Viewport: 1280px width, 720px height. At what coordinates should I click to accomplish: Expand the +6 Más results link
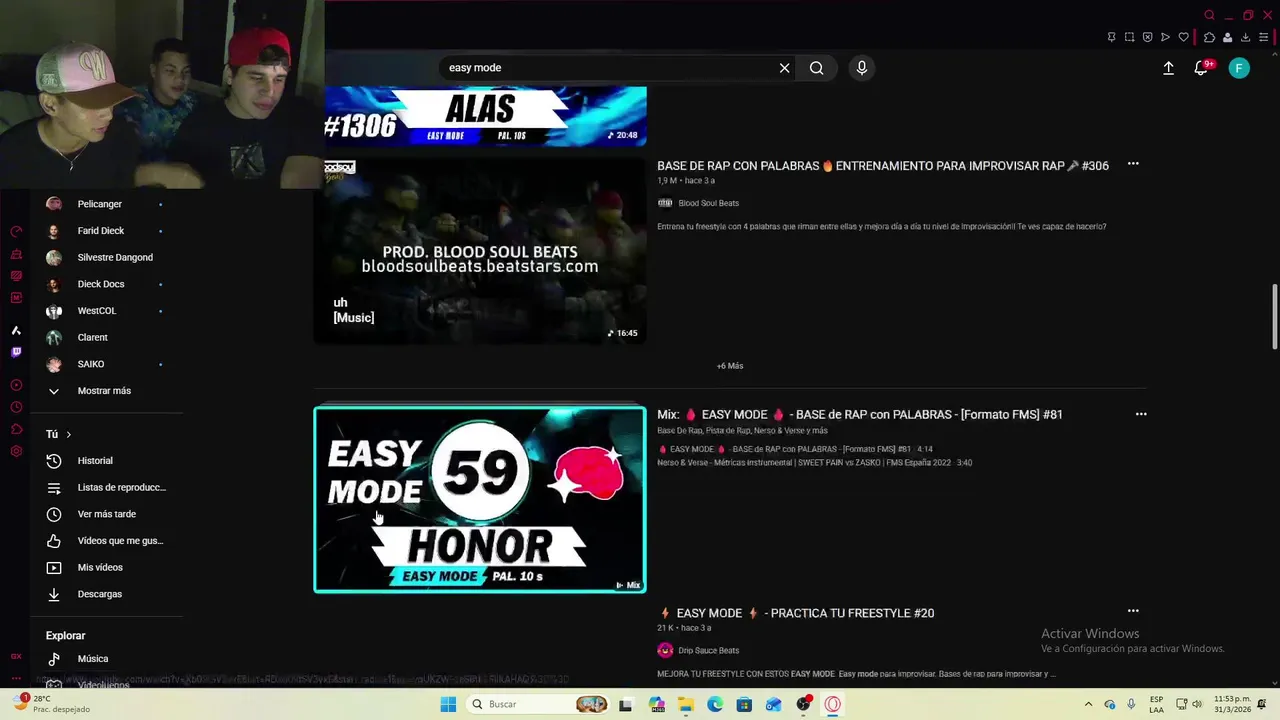[730, 366]
